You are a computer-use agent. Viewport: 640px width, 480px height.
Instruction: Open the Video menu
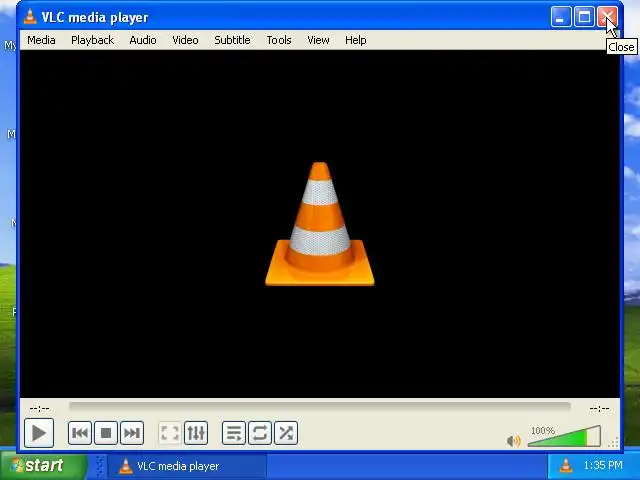185,40
